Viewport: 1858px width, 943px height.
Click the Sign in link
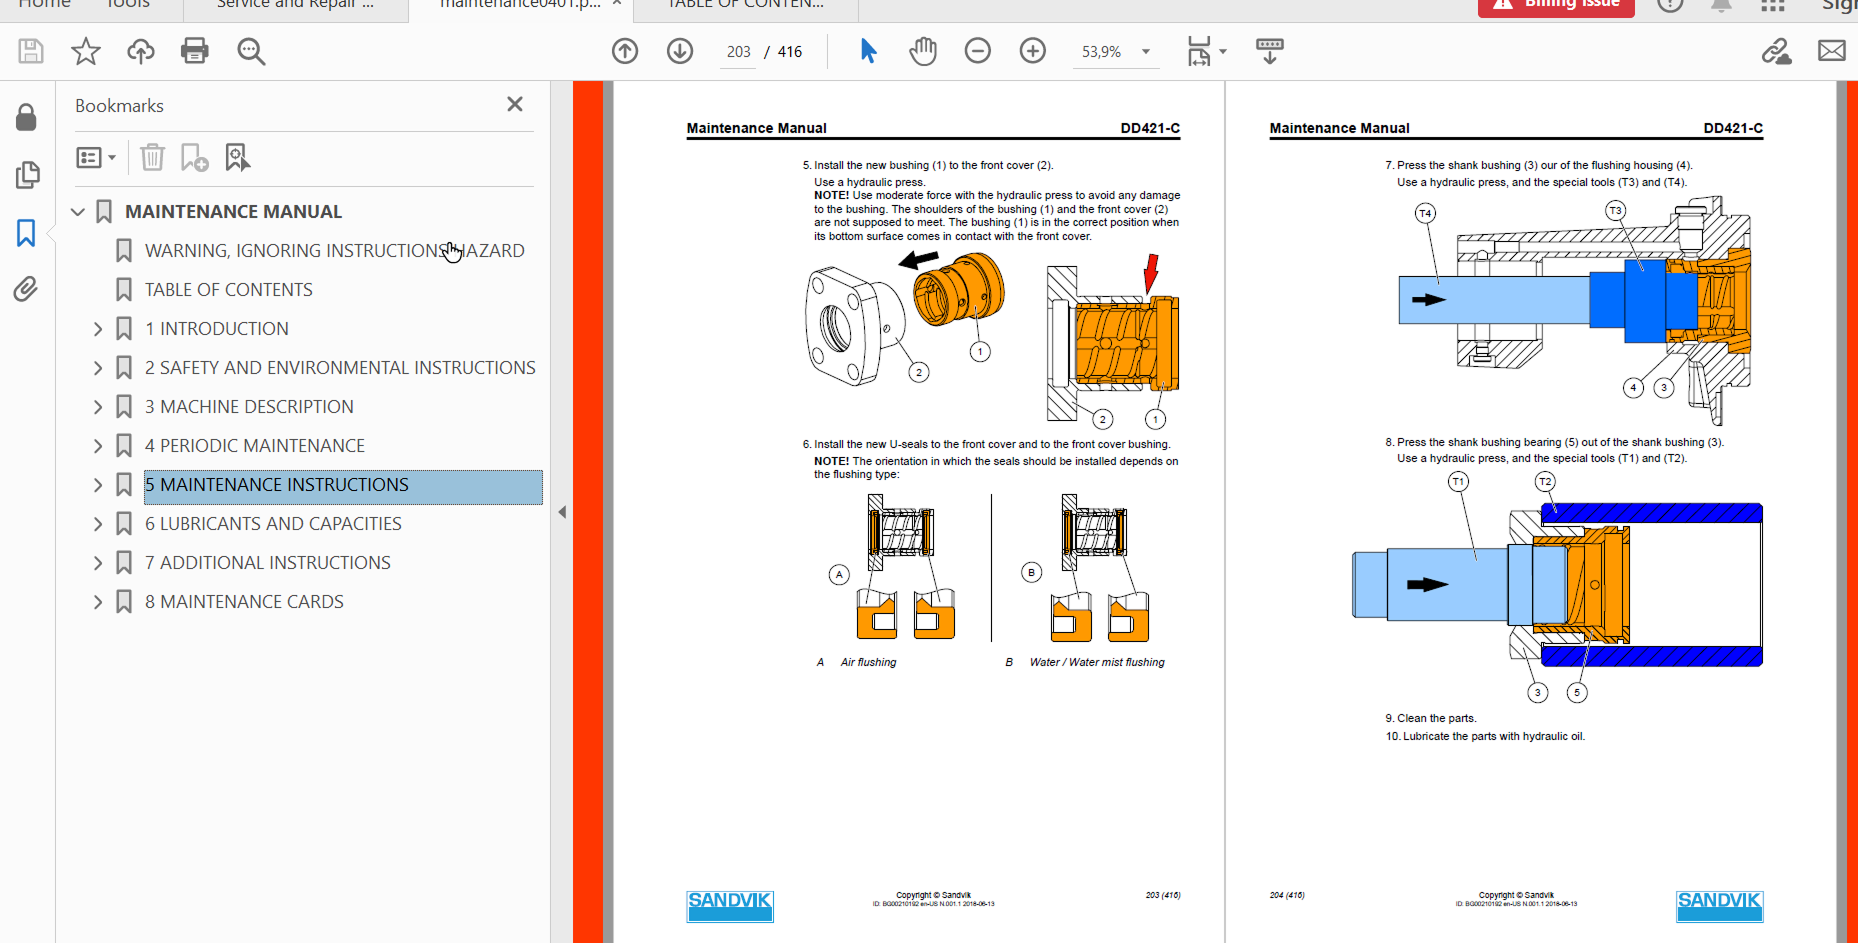click(1840, 6)
